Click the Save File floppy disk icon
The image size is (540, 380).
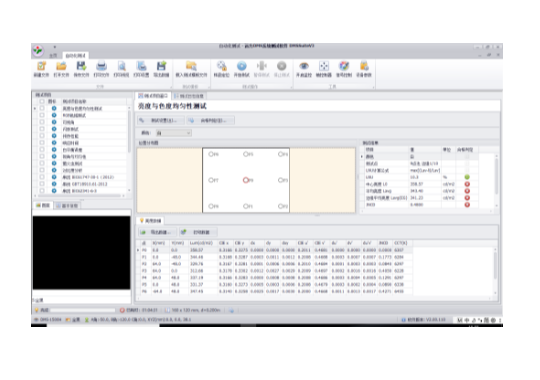click(81, 66)
